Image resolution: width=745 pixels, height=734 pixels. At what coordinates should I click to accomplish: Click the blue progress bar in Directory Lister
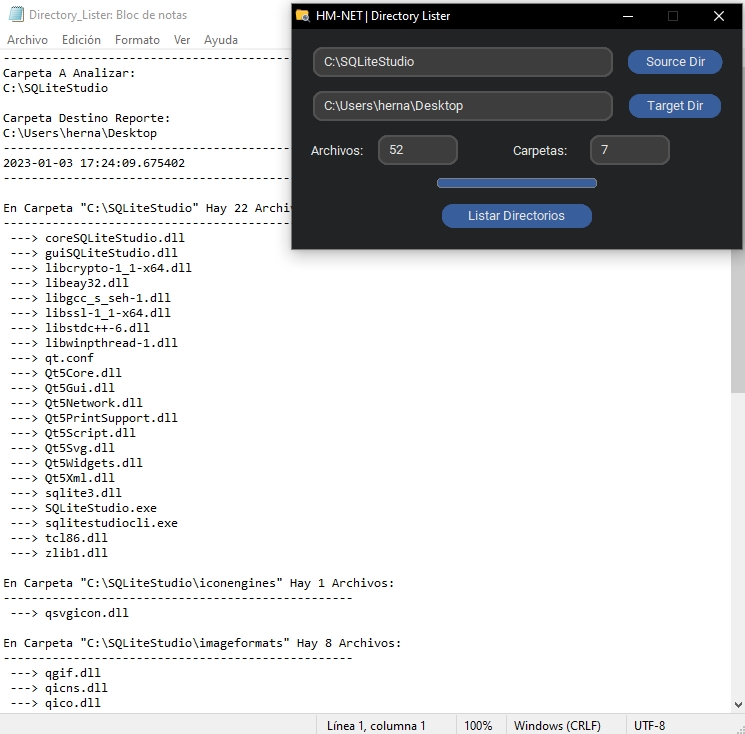click(517, 183)
